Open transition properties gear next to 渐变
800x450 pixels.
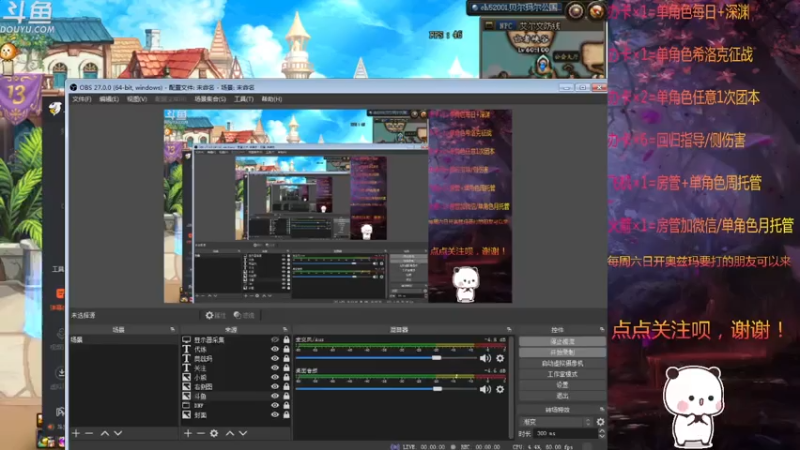click(601, 422)
